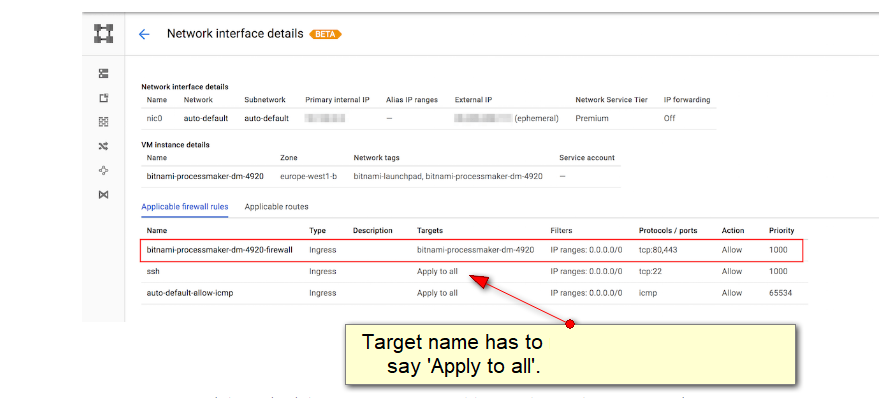Viewport: 879px width, 398px height.
Task: Click the Network interface details page title
Action: pyautogui.click(x=235, y=34)
